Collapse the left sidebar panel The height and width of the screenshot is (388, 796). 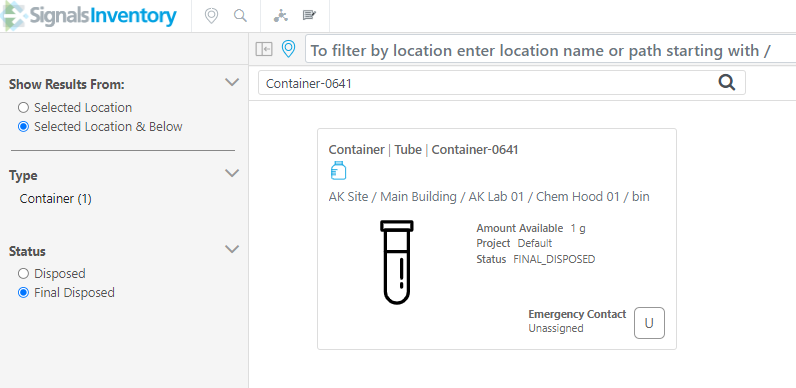point(264,49)
